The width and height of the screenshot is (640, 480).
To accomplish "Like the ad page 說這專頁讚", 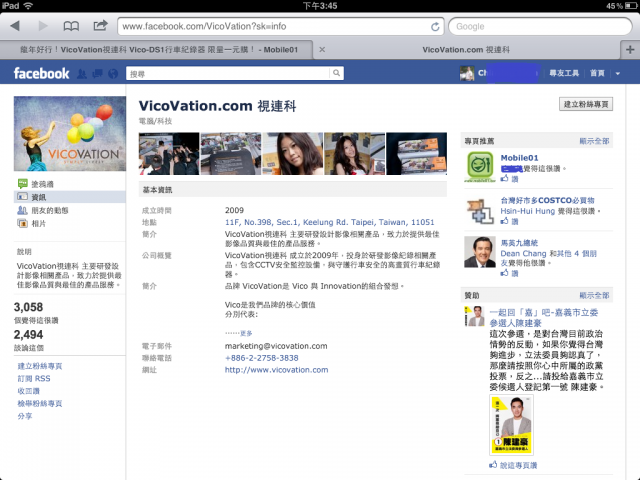I will pos(513,465).
